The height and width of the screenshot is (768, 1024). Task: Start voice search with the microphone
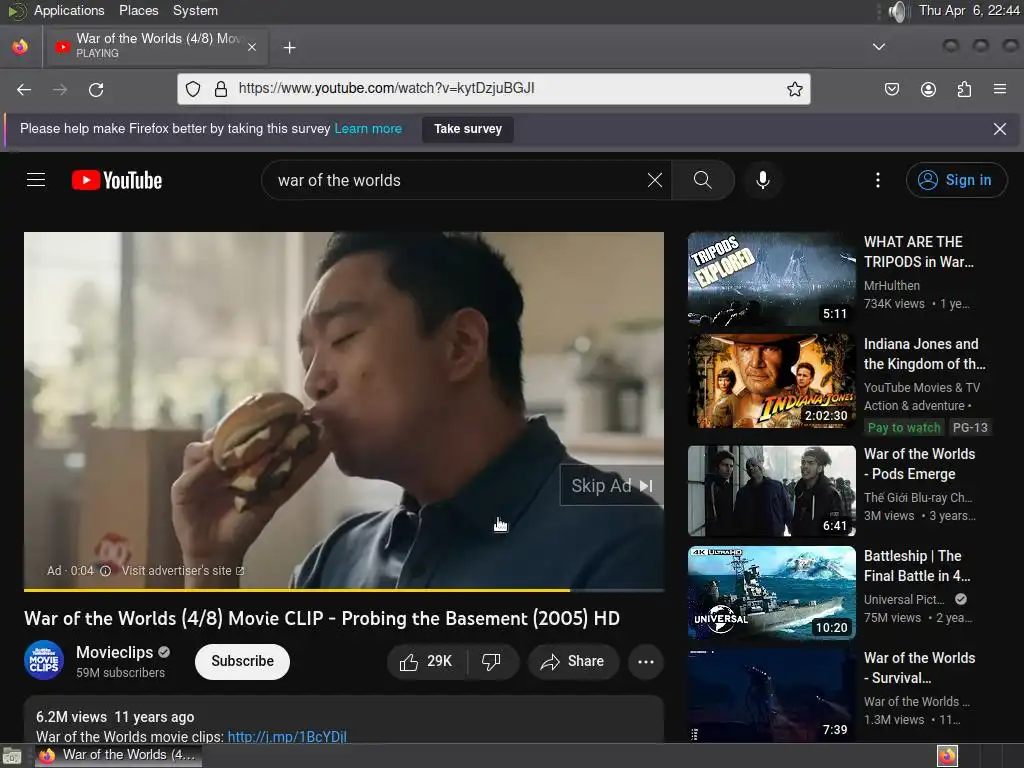coord(762,180)
